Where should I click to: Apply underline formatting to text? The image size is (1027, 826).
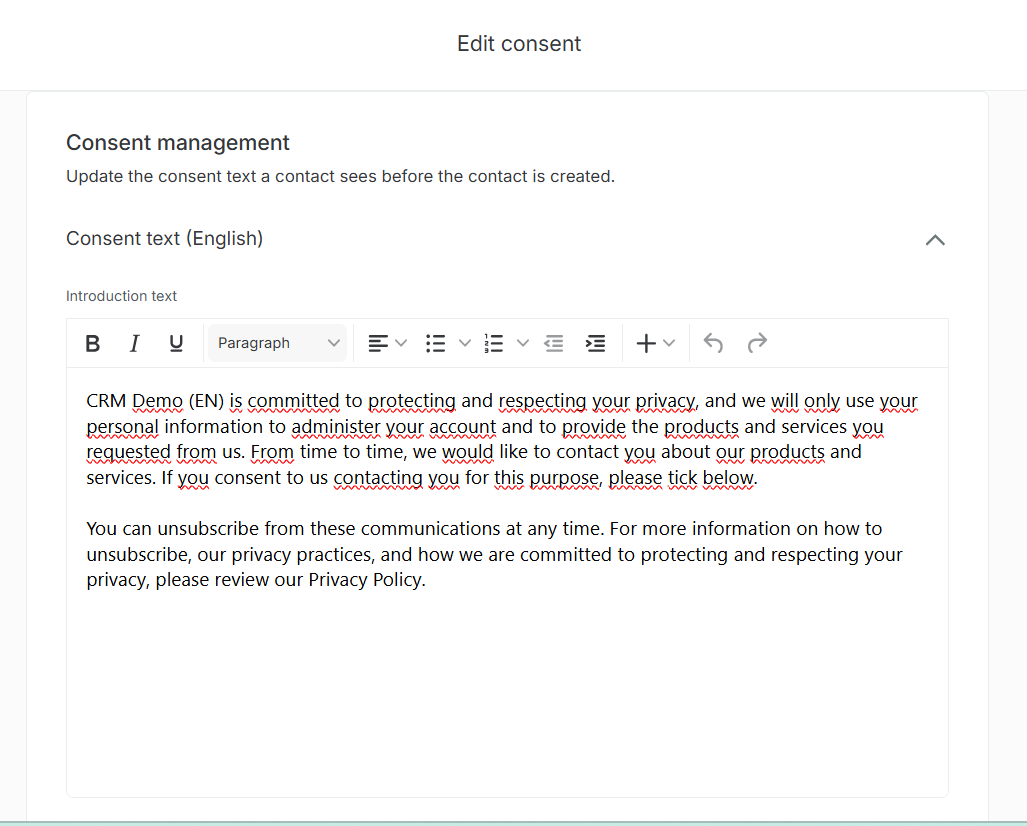176,343
